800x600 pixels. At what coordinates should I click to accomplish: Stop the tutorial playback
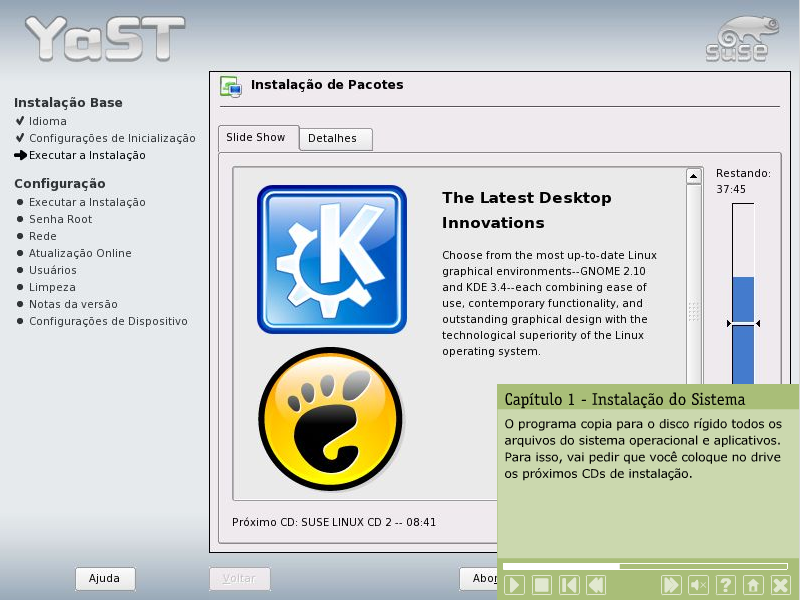click(541, 585)
